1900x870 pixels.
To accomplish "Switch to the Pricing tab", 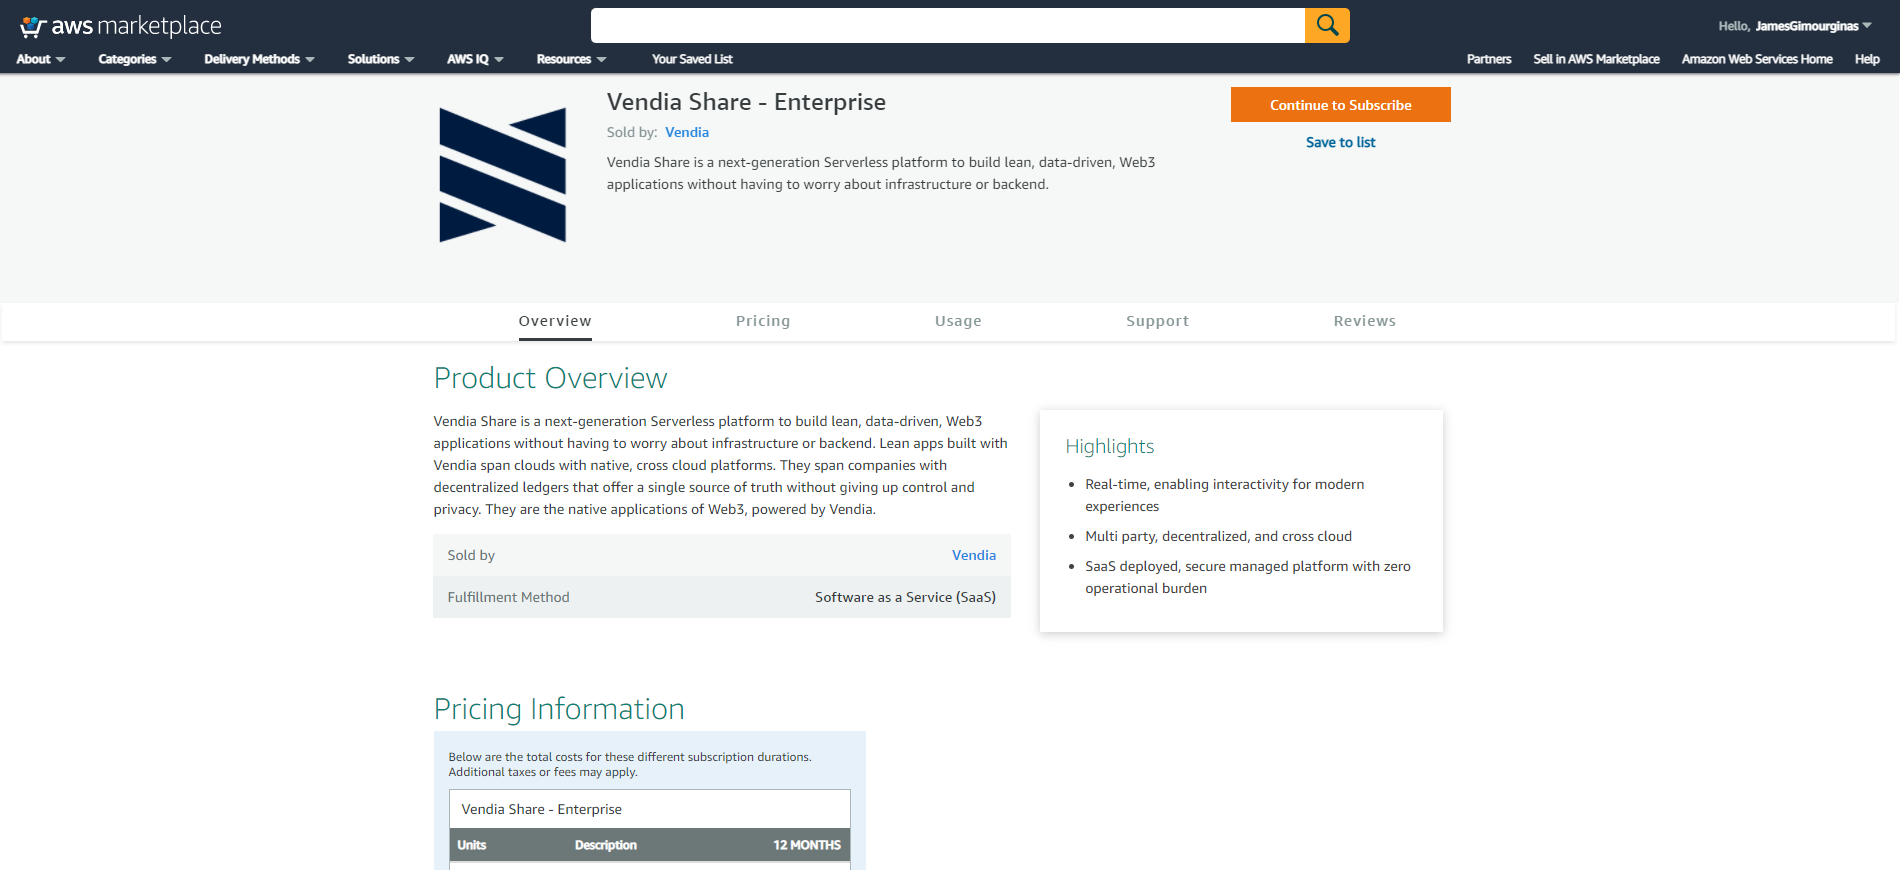I will (x=763, y=321).
